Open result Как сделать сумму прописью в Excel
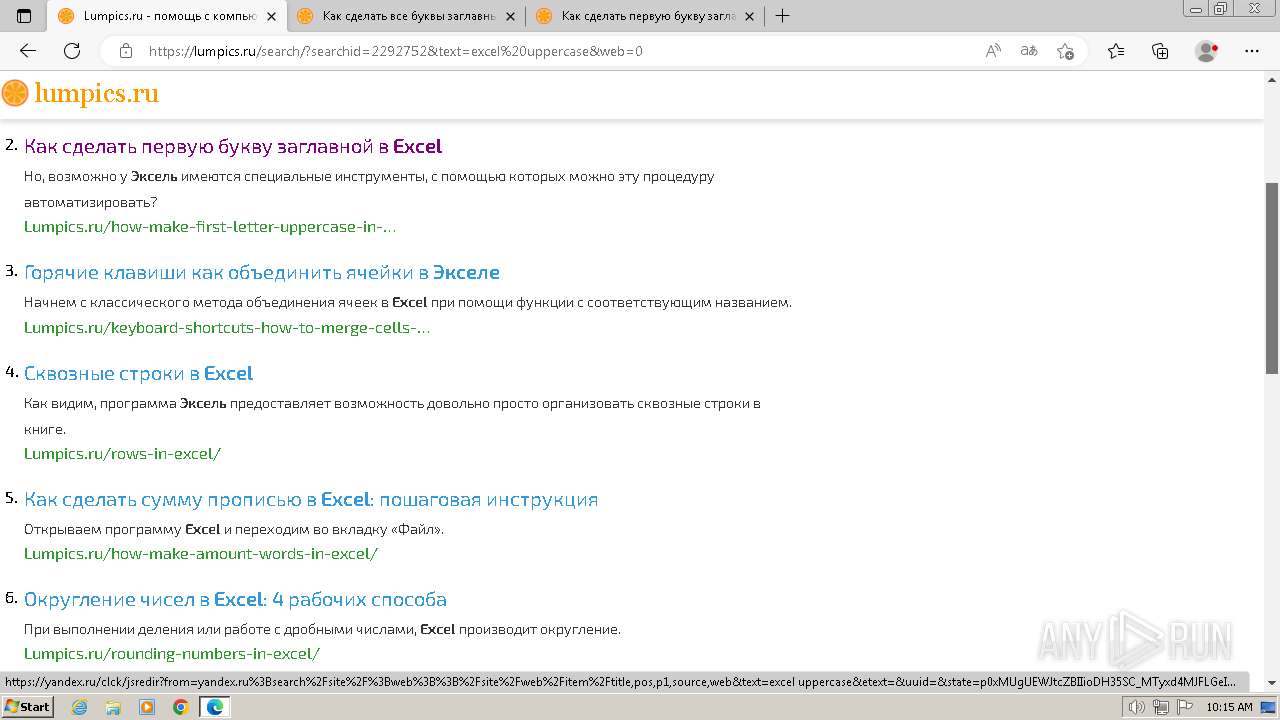 click(x=311, y=499)
